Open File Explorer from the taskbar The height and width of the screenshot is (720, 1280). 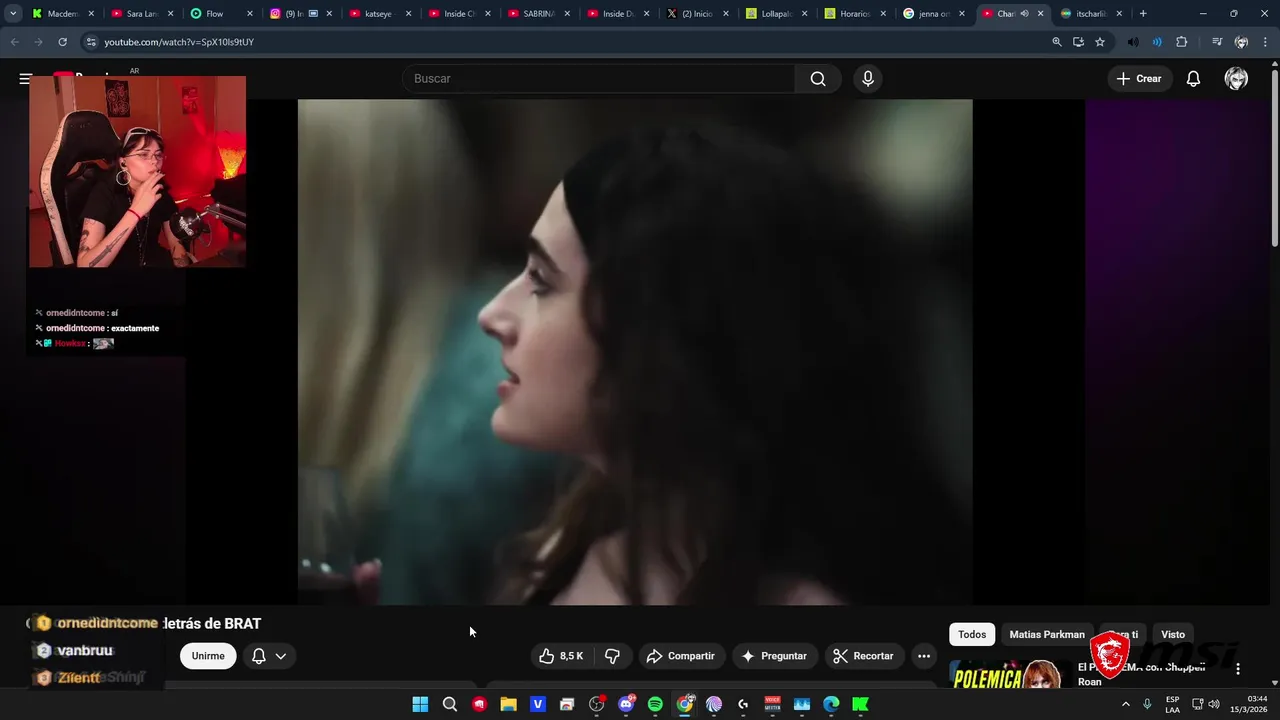pyautogui.click(x=508, y=704)
